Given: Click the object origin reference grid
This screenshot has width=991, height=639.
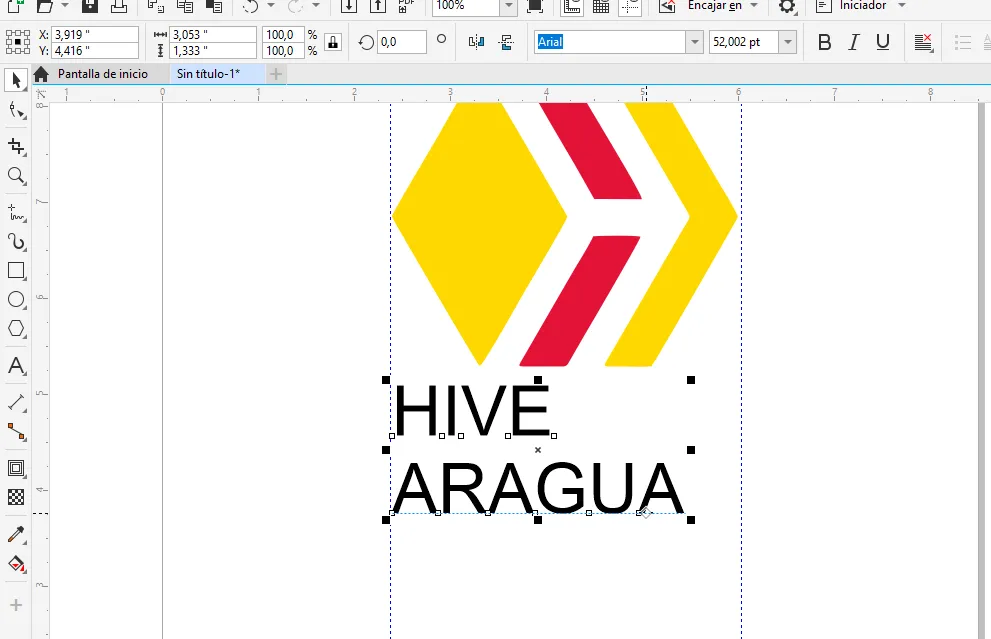Looking at the screenshot, I should point(18,42).
